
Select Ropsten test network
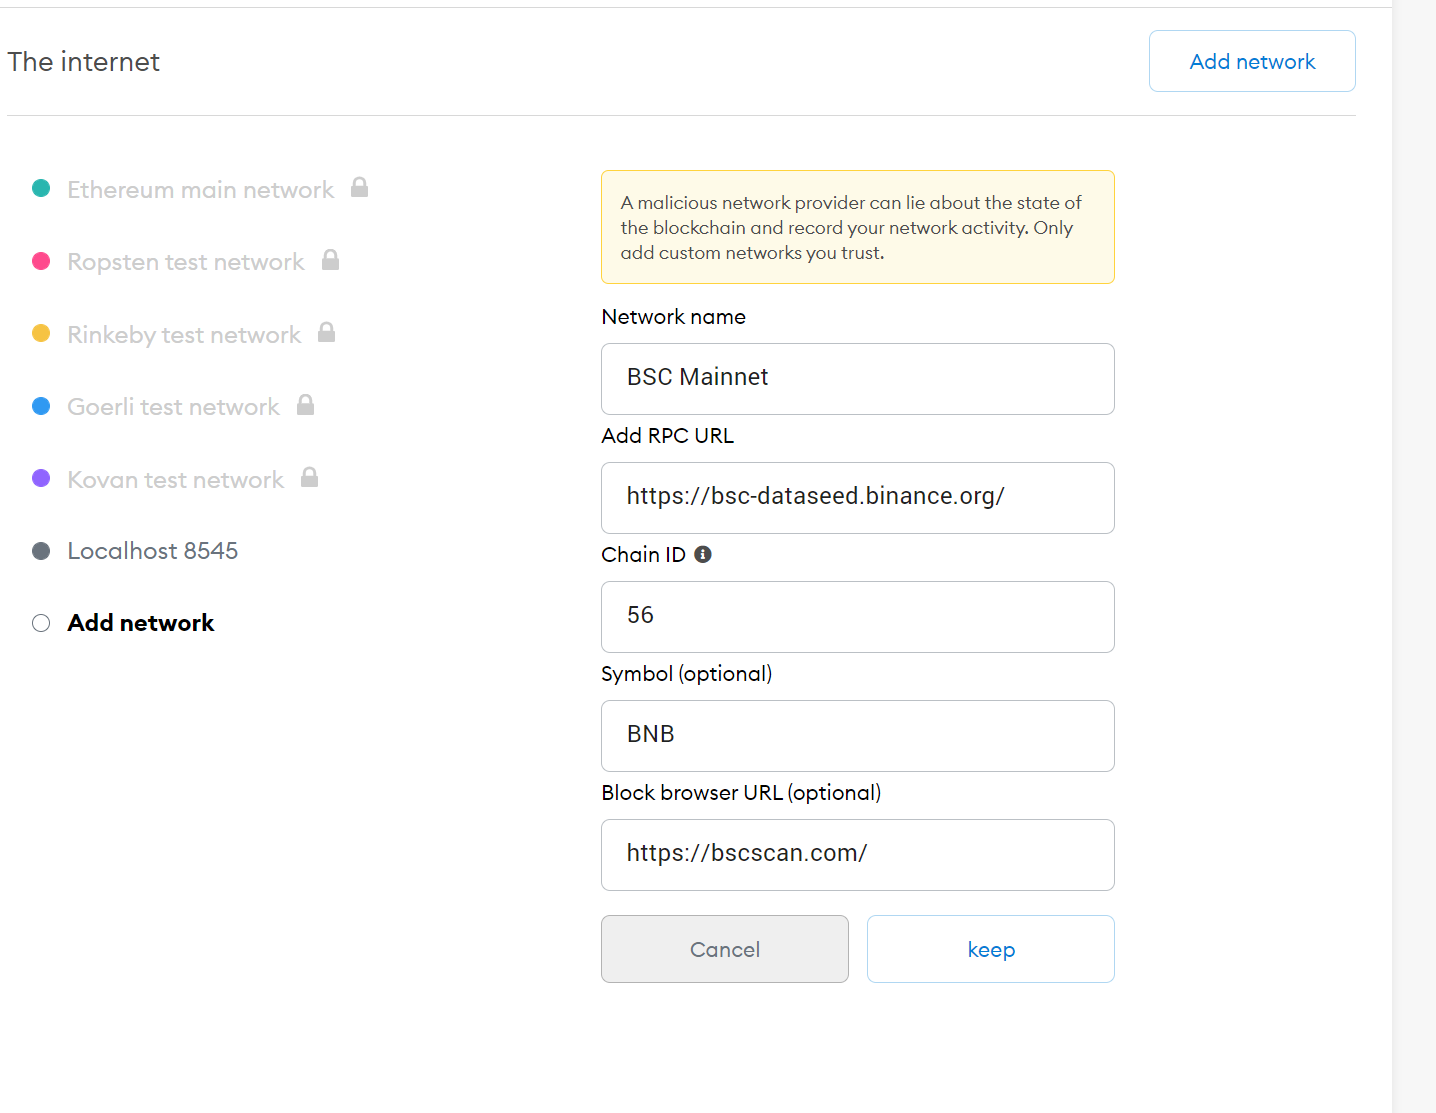click(x=185, y=262)
